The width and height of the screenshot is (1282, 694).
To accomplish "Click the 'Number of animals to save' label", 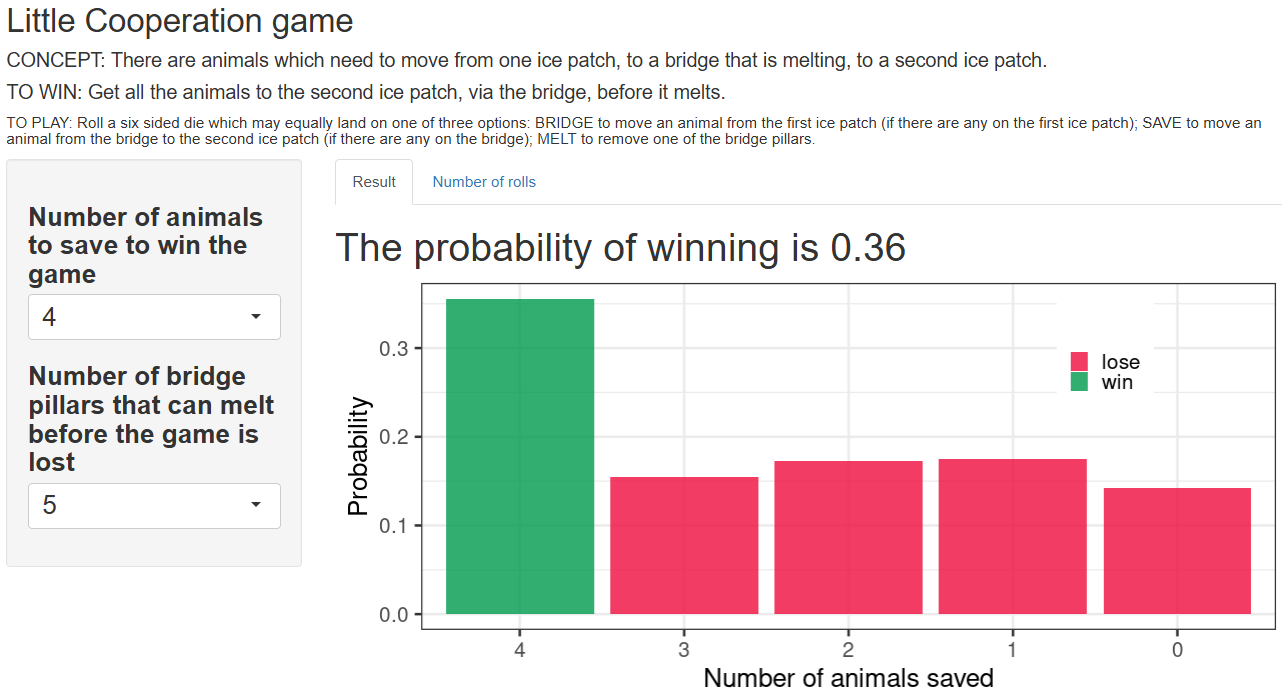I will (x=146, y=246).
